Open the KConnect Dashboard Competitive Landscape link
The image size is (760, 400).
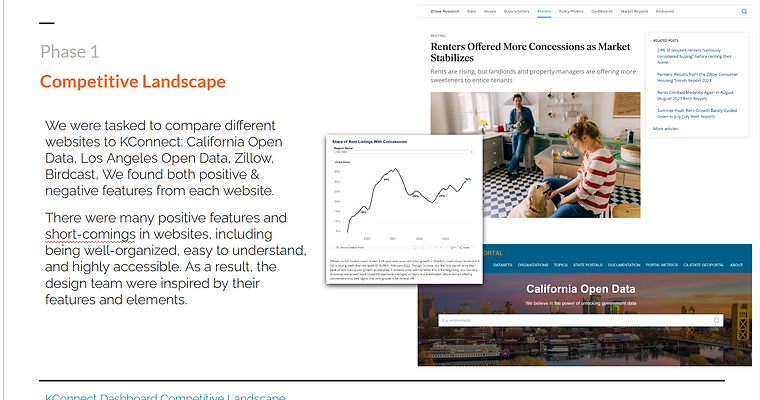165,397
